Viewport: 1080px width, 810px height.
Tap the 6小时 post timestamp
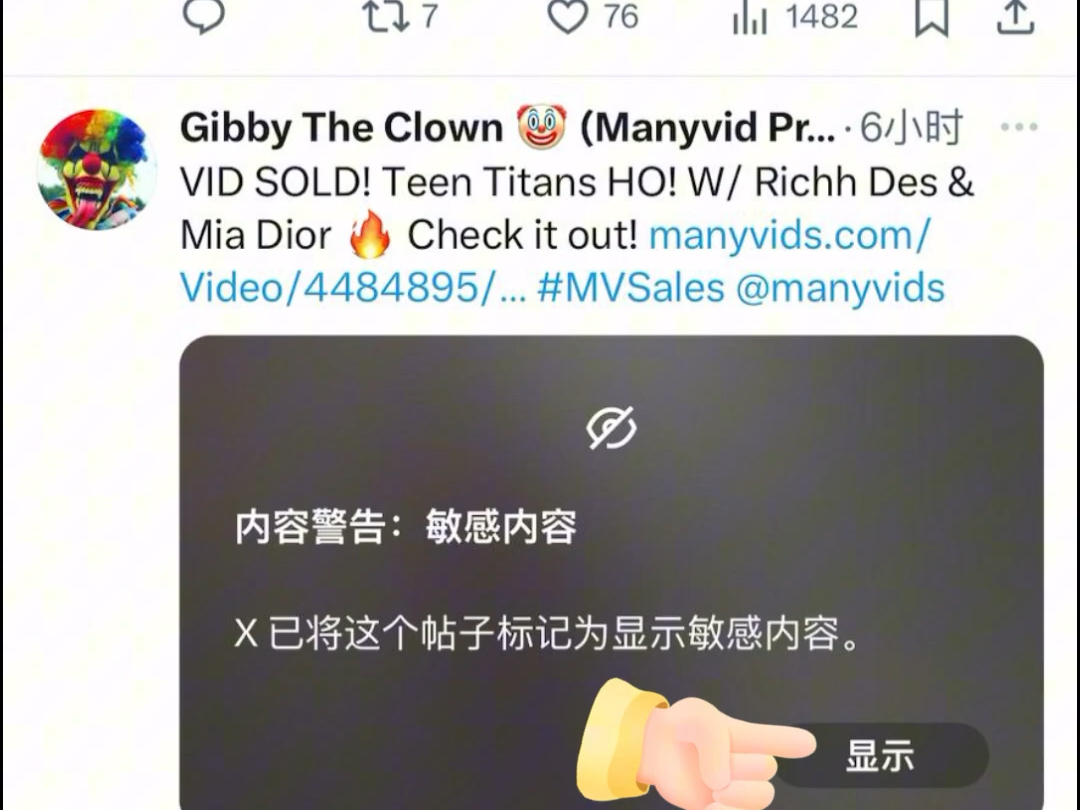911,127
